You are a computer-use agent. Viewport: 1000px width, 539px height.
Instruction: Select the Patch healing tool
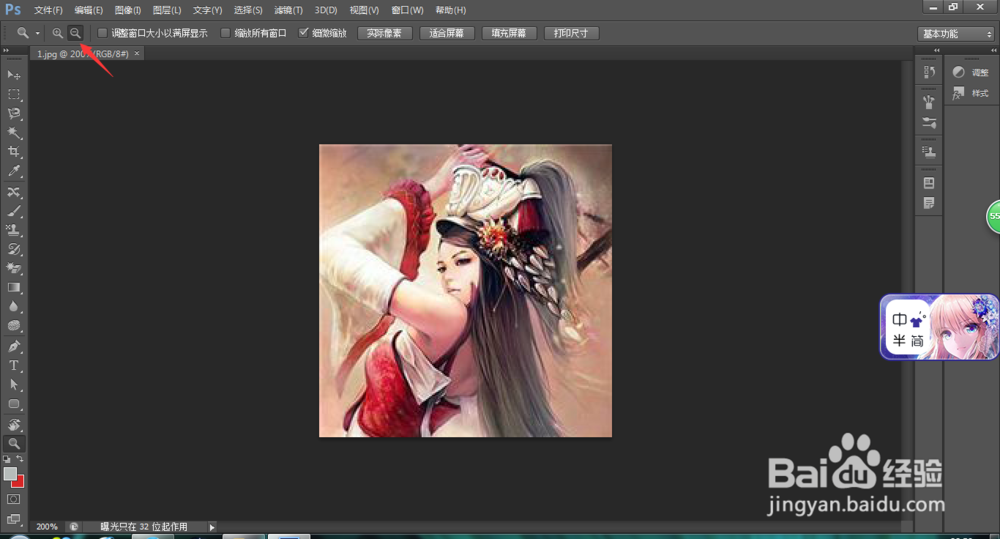click(x=13, y=192)
